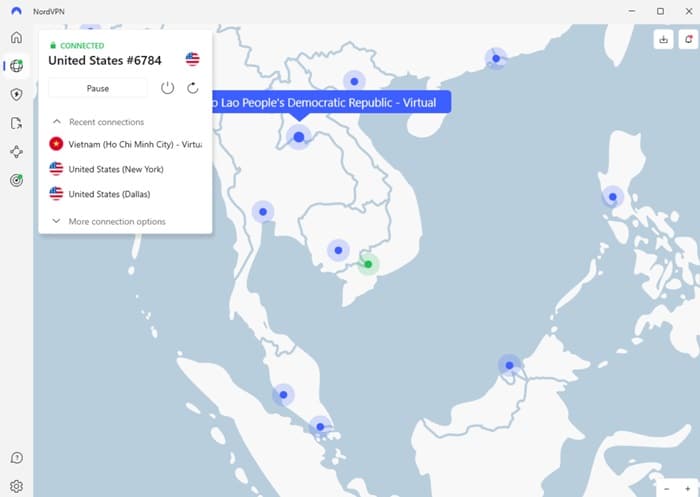The image size is (700, 497).
Task: Click the flag icon beside United States (Dallas)
Action: (x=56, y=194)
